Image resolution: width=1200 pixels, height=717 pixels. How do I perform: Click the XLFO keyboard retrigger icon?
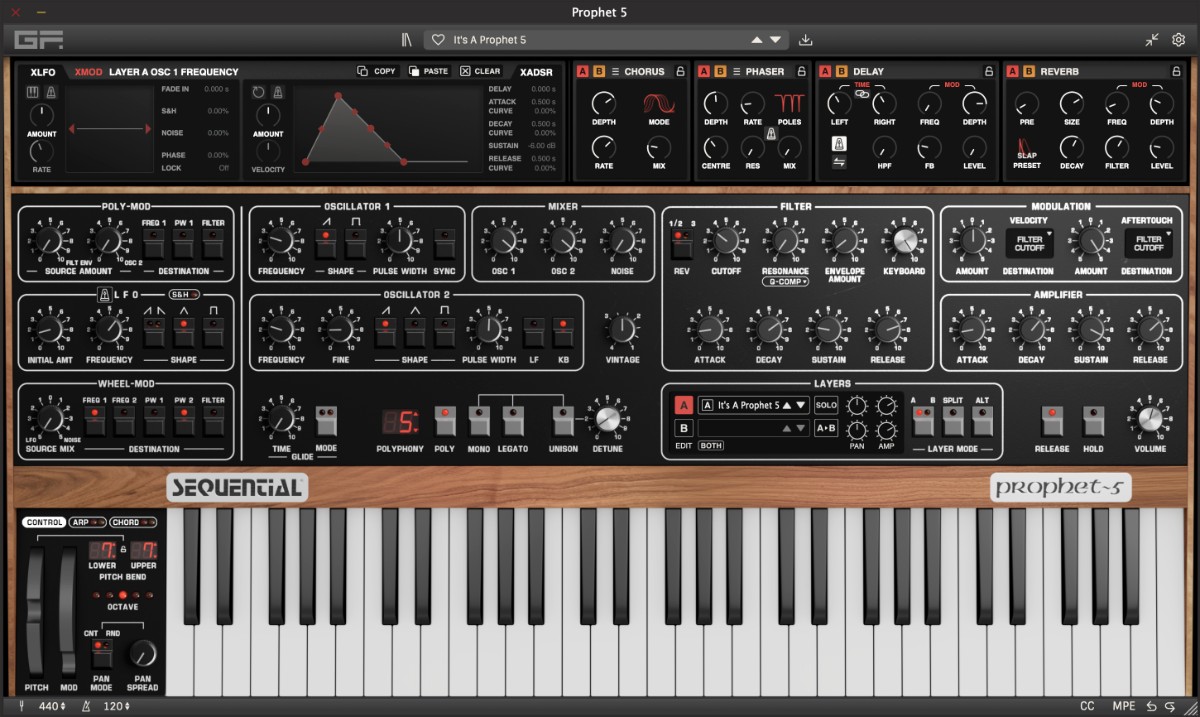tap(34, 92)
